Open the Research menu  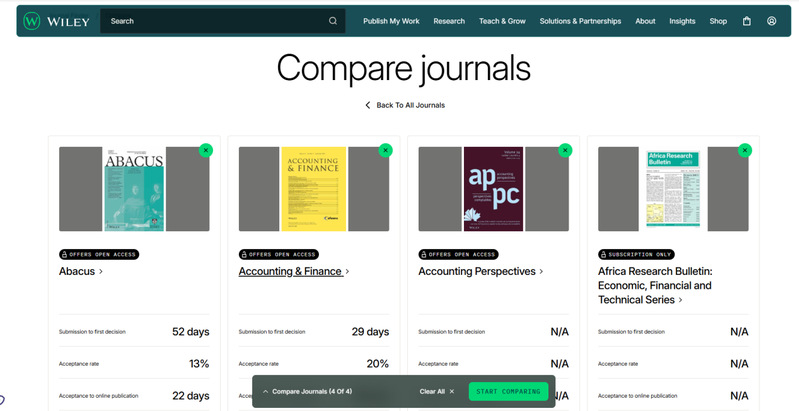449,21
